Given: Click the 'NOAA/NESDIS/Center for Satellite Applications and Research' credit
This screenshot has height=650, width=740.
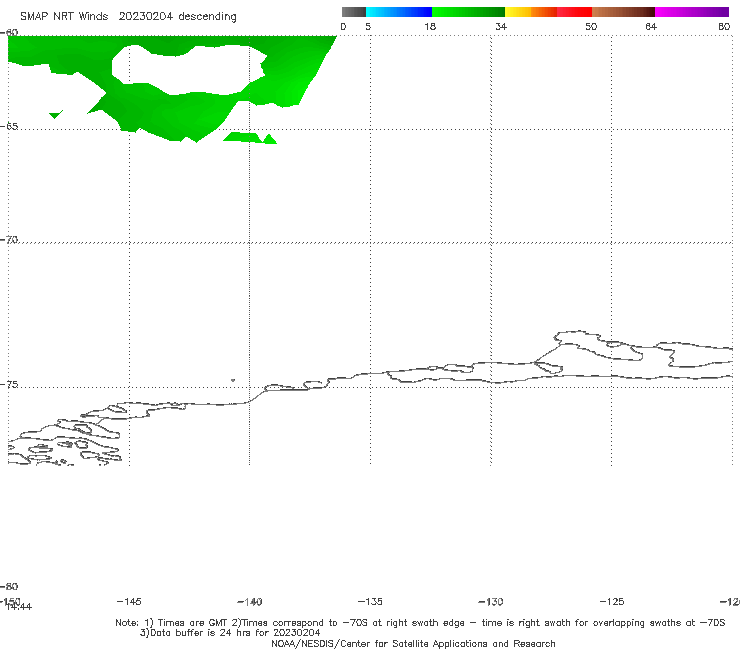Looking at the screenshot, I should [x=413, y=643].
